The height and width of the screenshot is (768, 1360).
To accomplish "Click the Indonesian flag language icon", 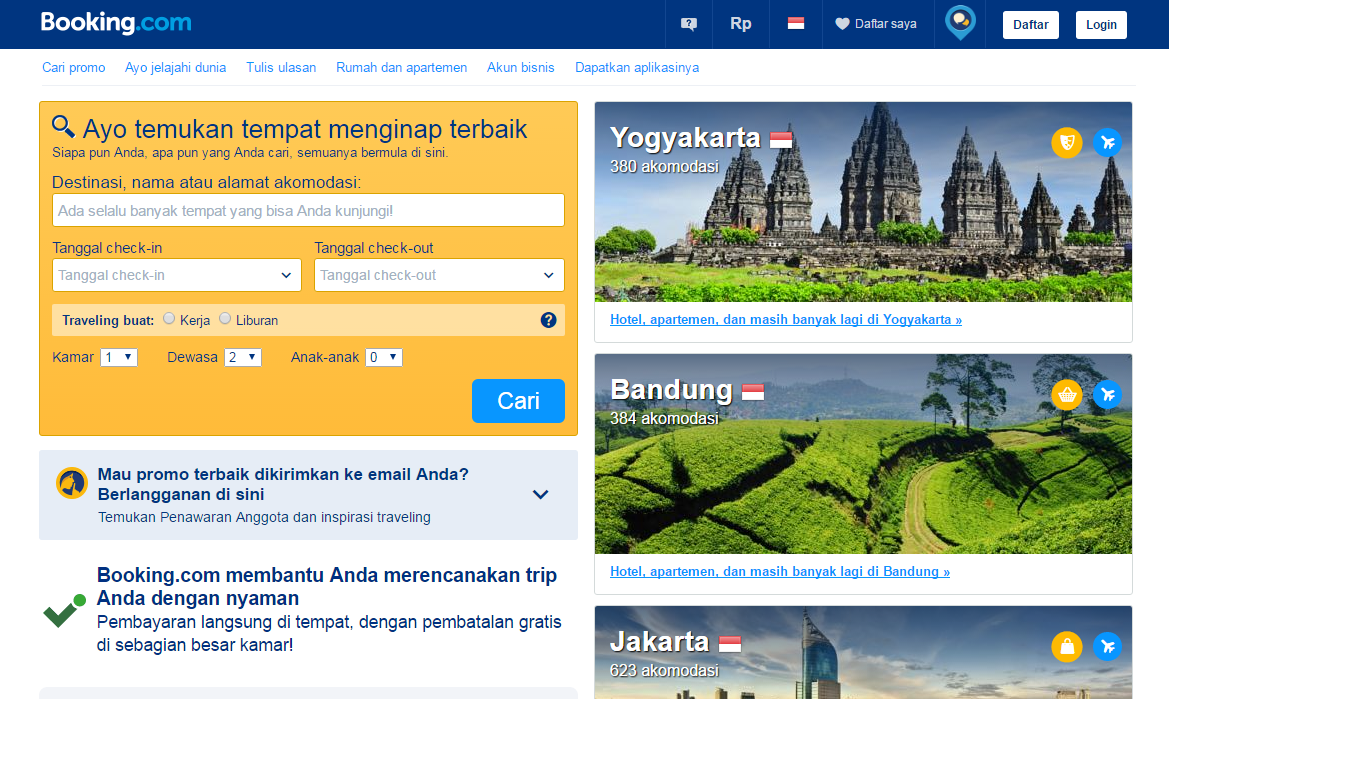I will (795, 23).
